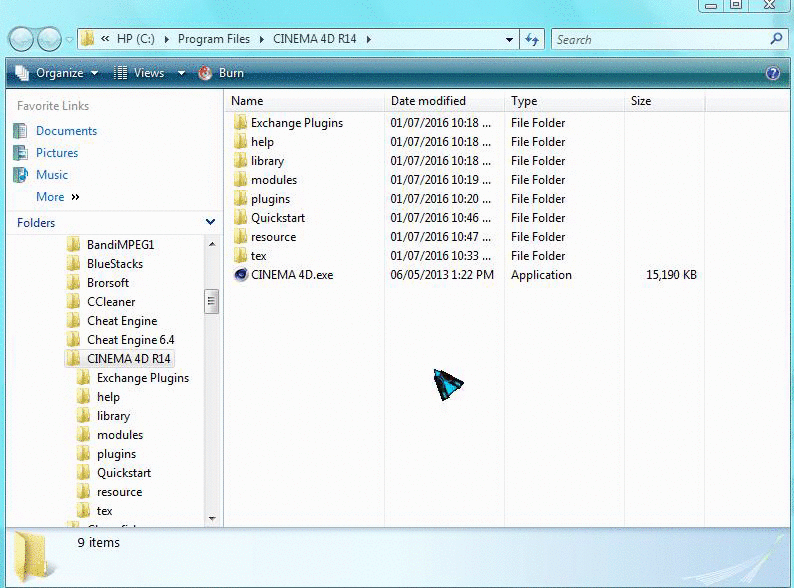
Task: Select CCleaner in the folder tree
Action: point(111,302)
